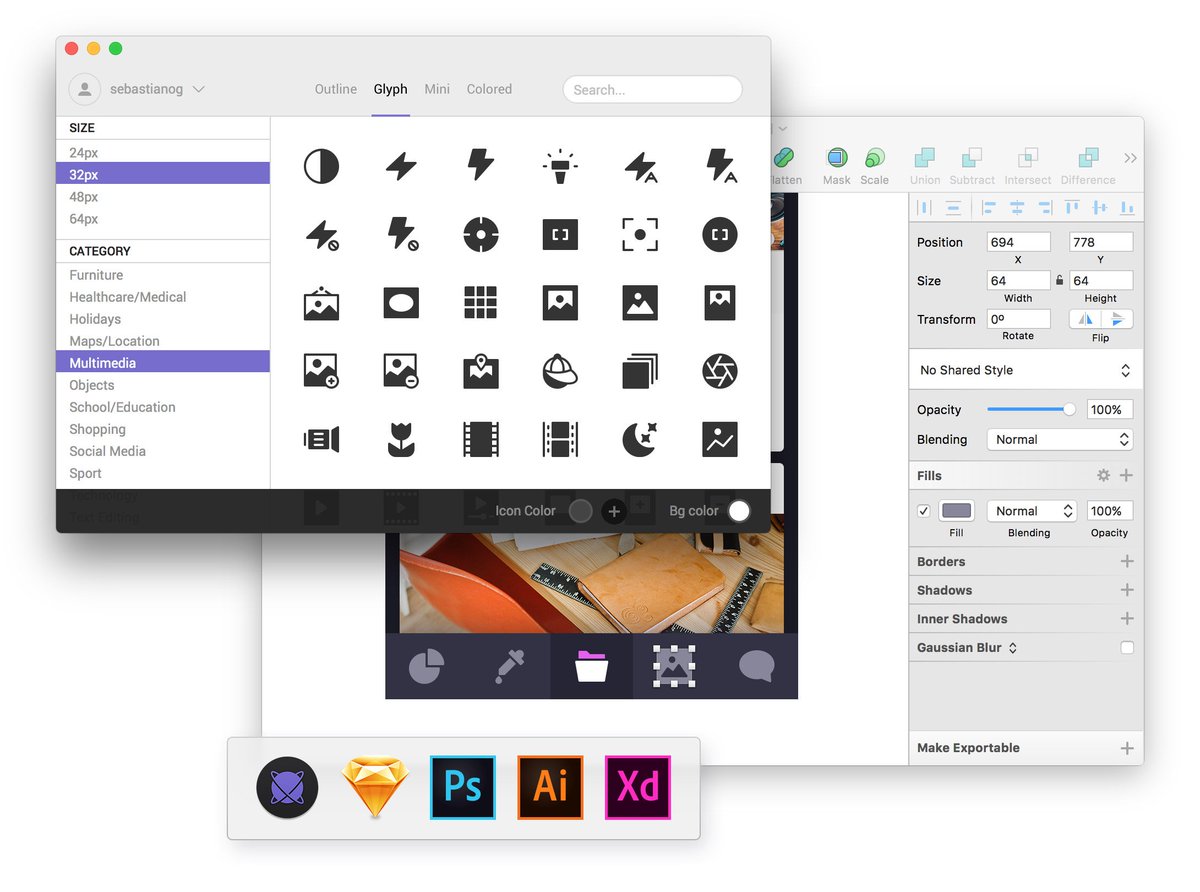
Task: Open the Fill Blending Normal dropdown
Action: coord(1031,511)
